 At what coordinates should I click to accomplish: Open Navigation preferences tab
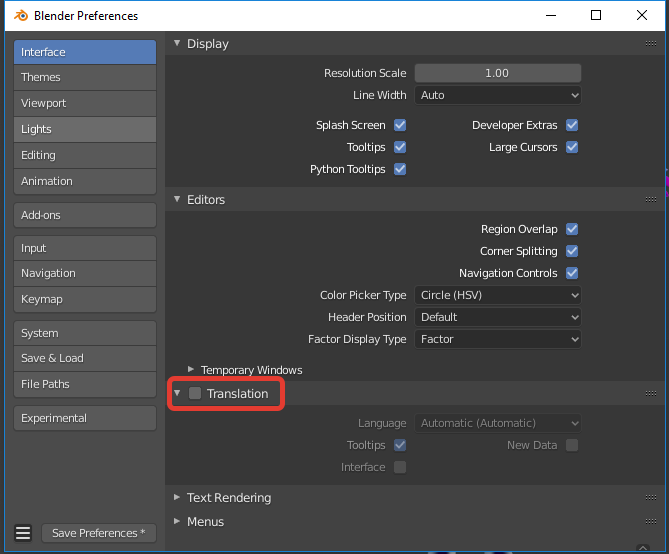[x=85, y=273]
